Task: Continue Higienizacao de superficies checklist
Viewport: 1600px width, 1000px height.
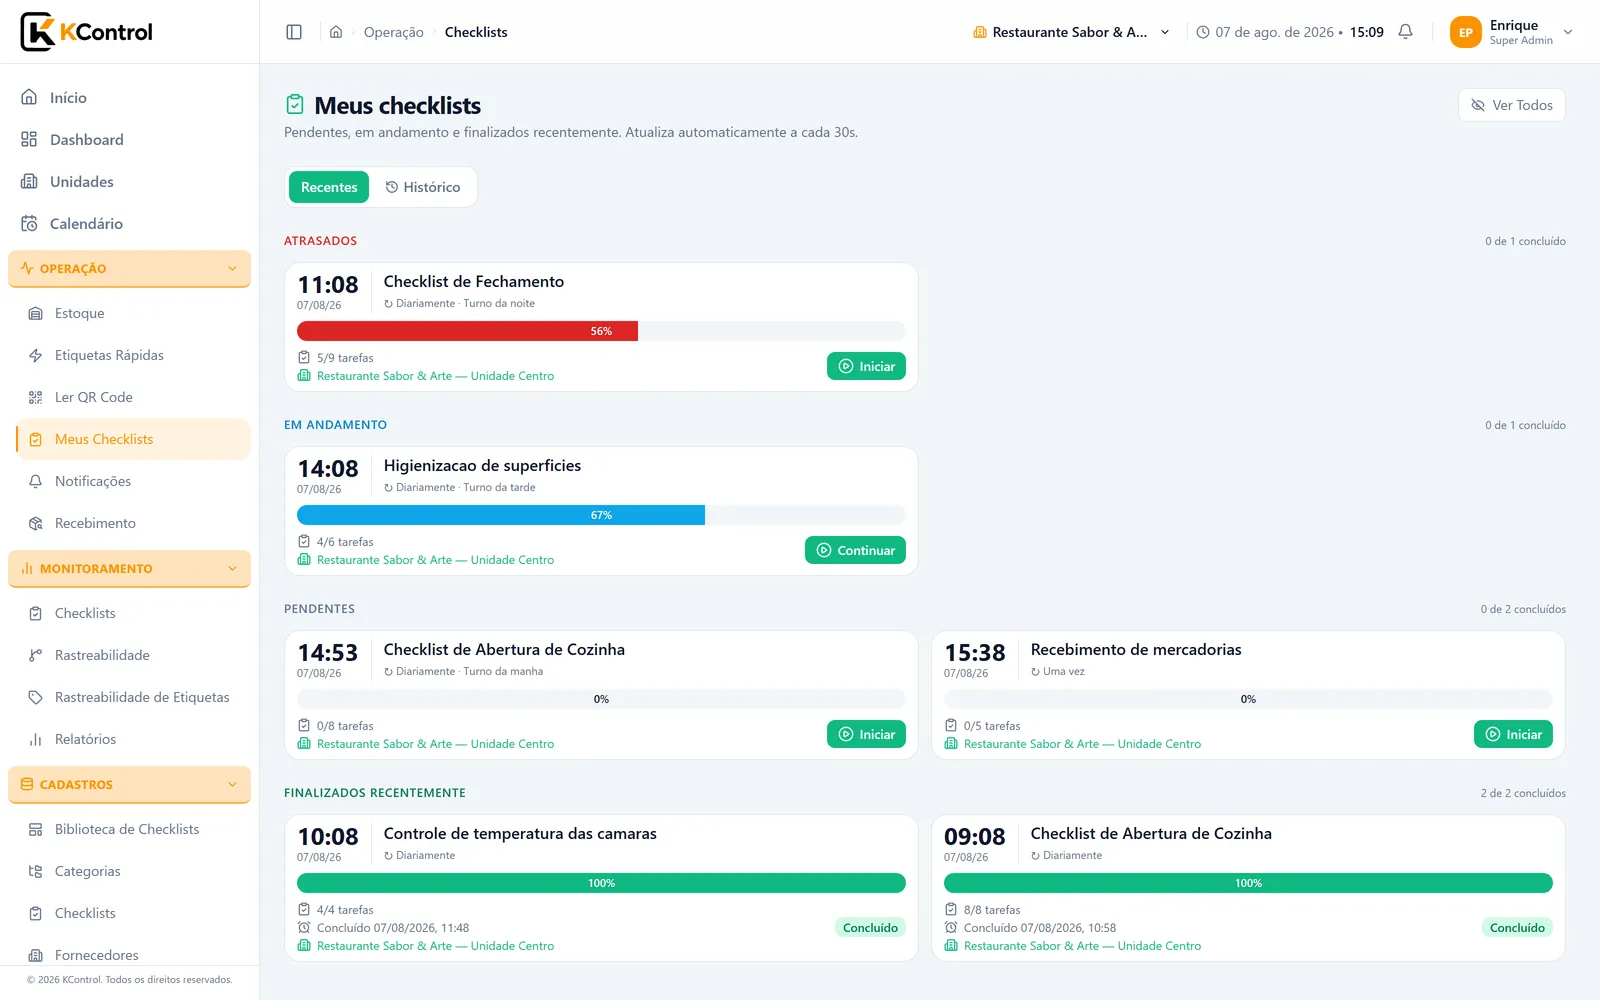Action: (855, 550)
